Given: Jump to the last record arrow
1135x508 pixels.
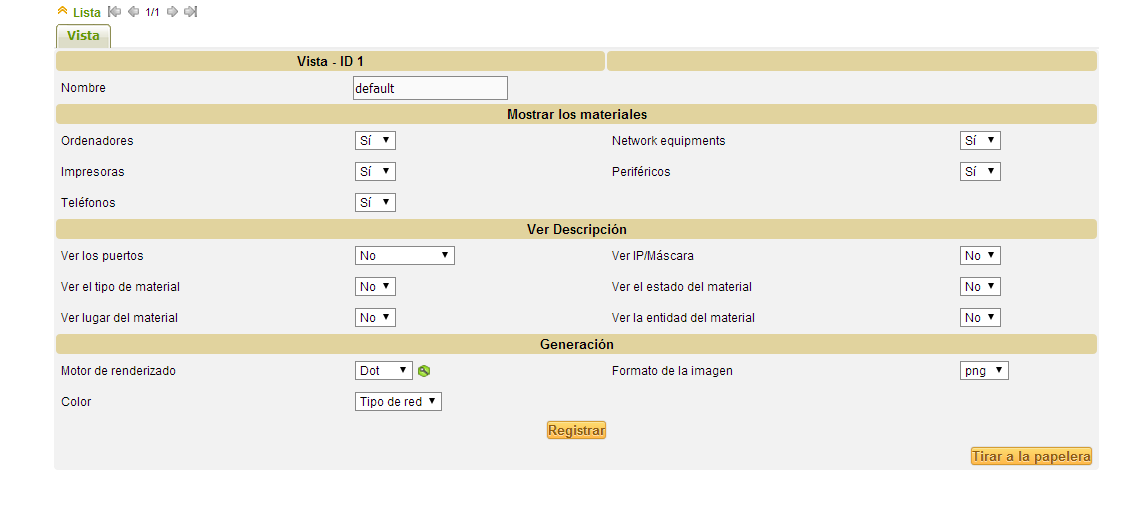Looking at the screenshot, I should pyautogui.click(x=190, y=12).
